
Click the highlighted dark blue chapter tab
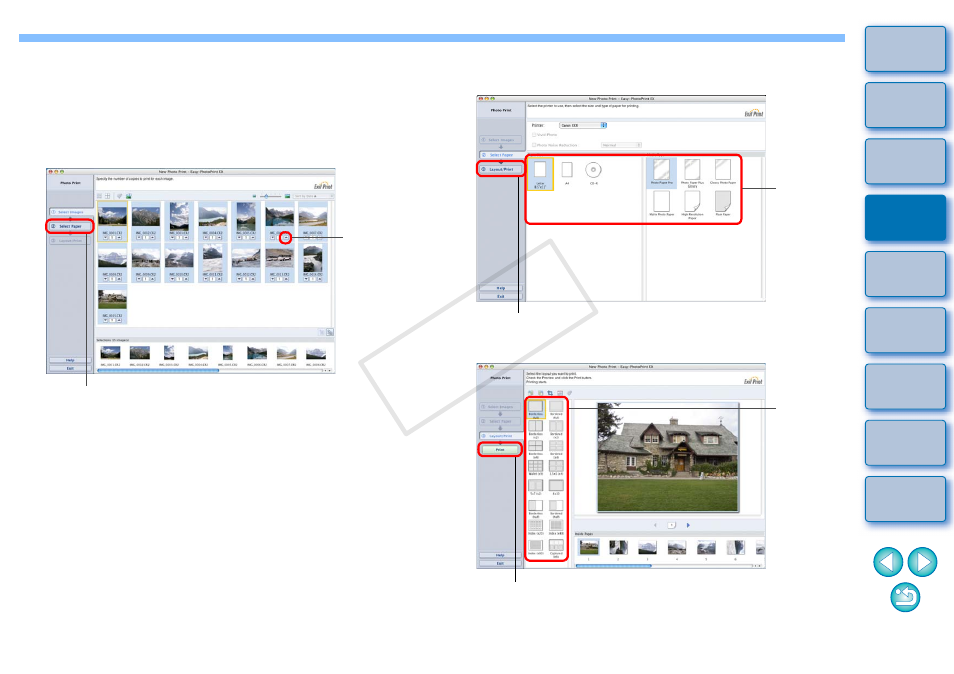tap(905, 218)
